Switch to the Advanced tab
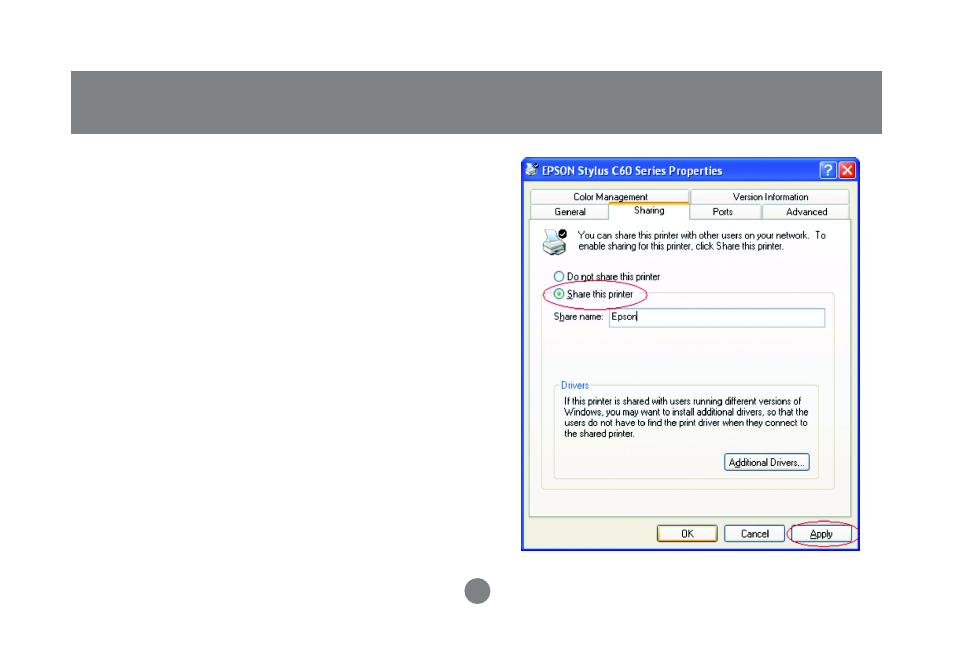 [806, 212]
